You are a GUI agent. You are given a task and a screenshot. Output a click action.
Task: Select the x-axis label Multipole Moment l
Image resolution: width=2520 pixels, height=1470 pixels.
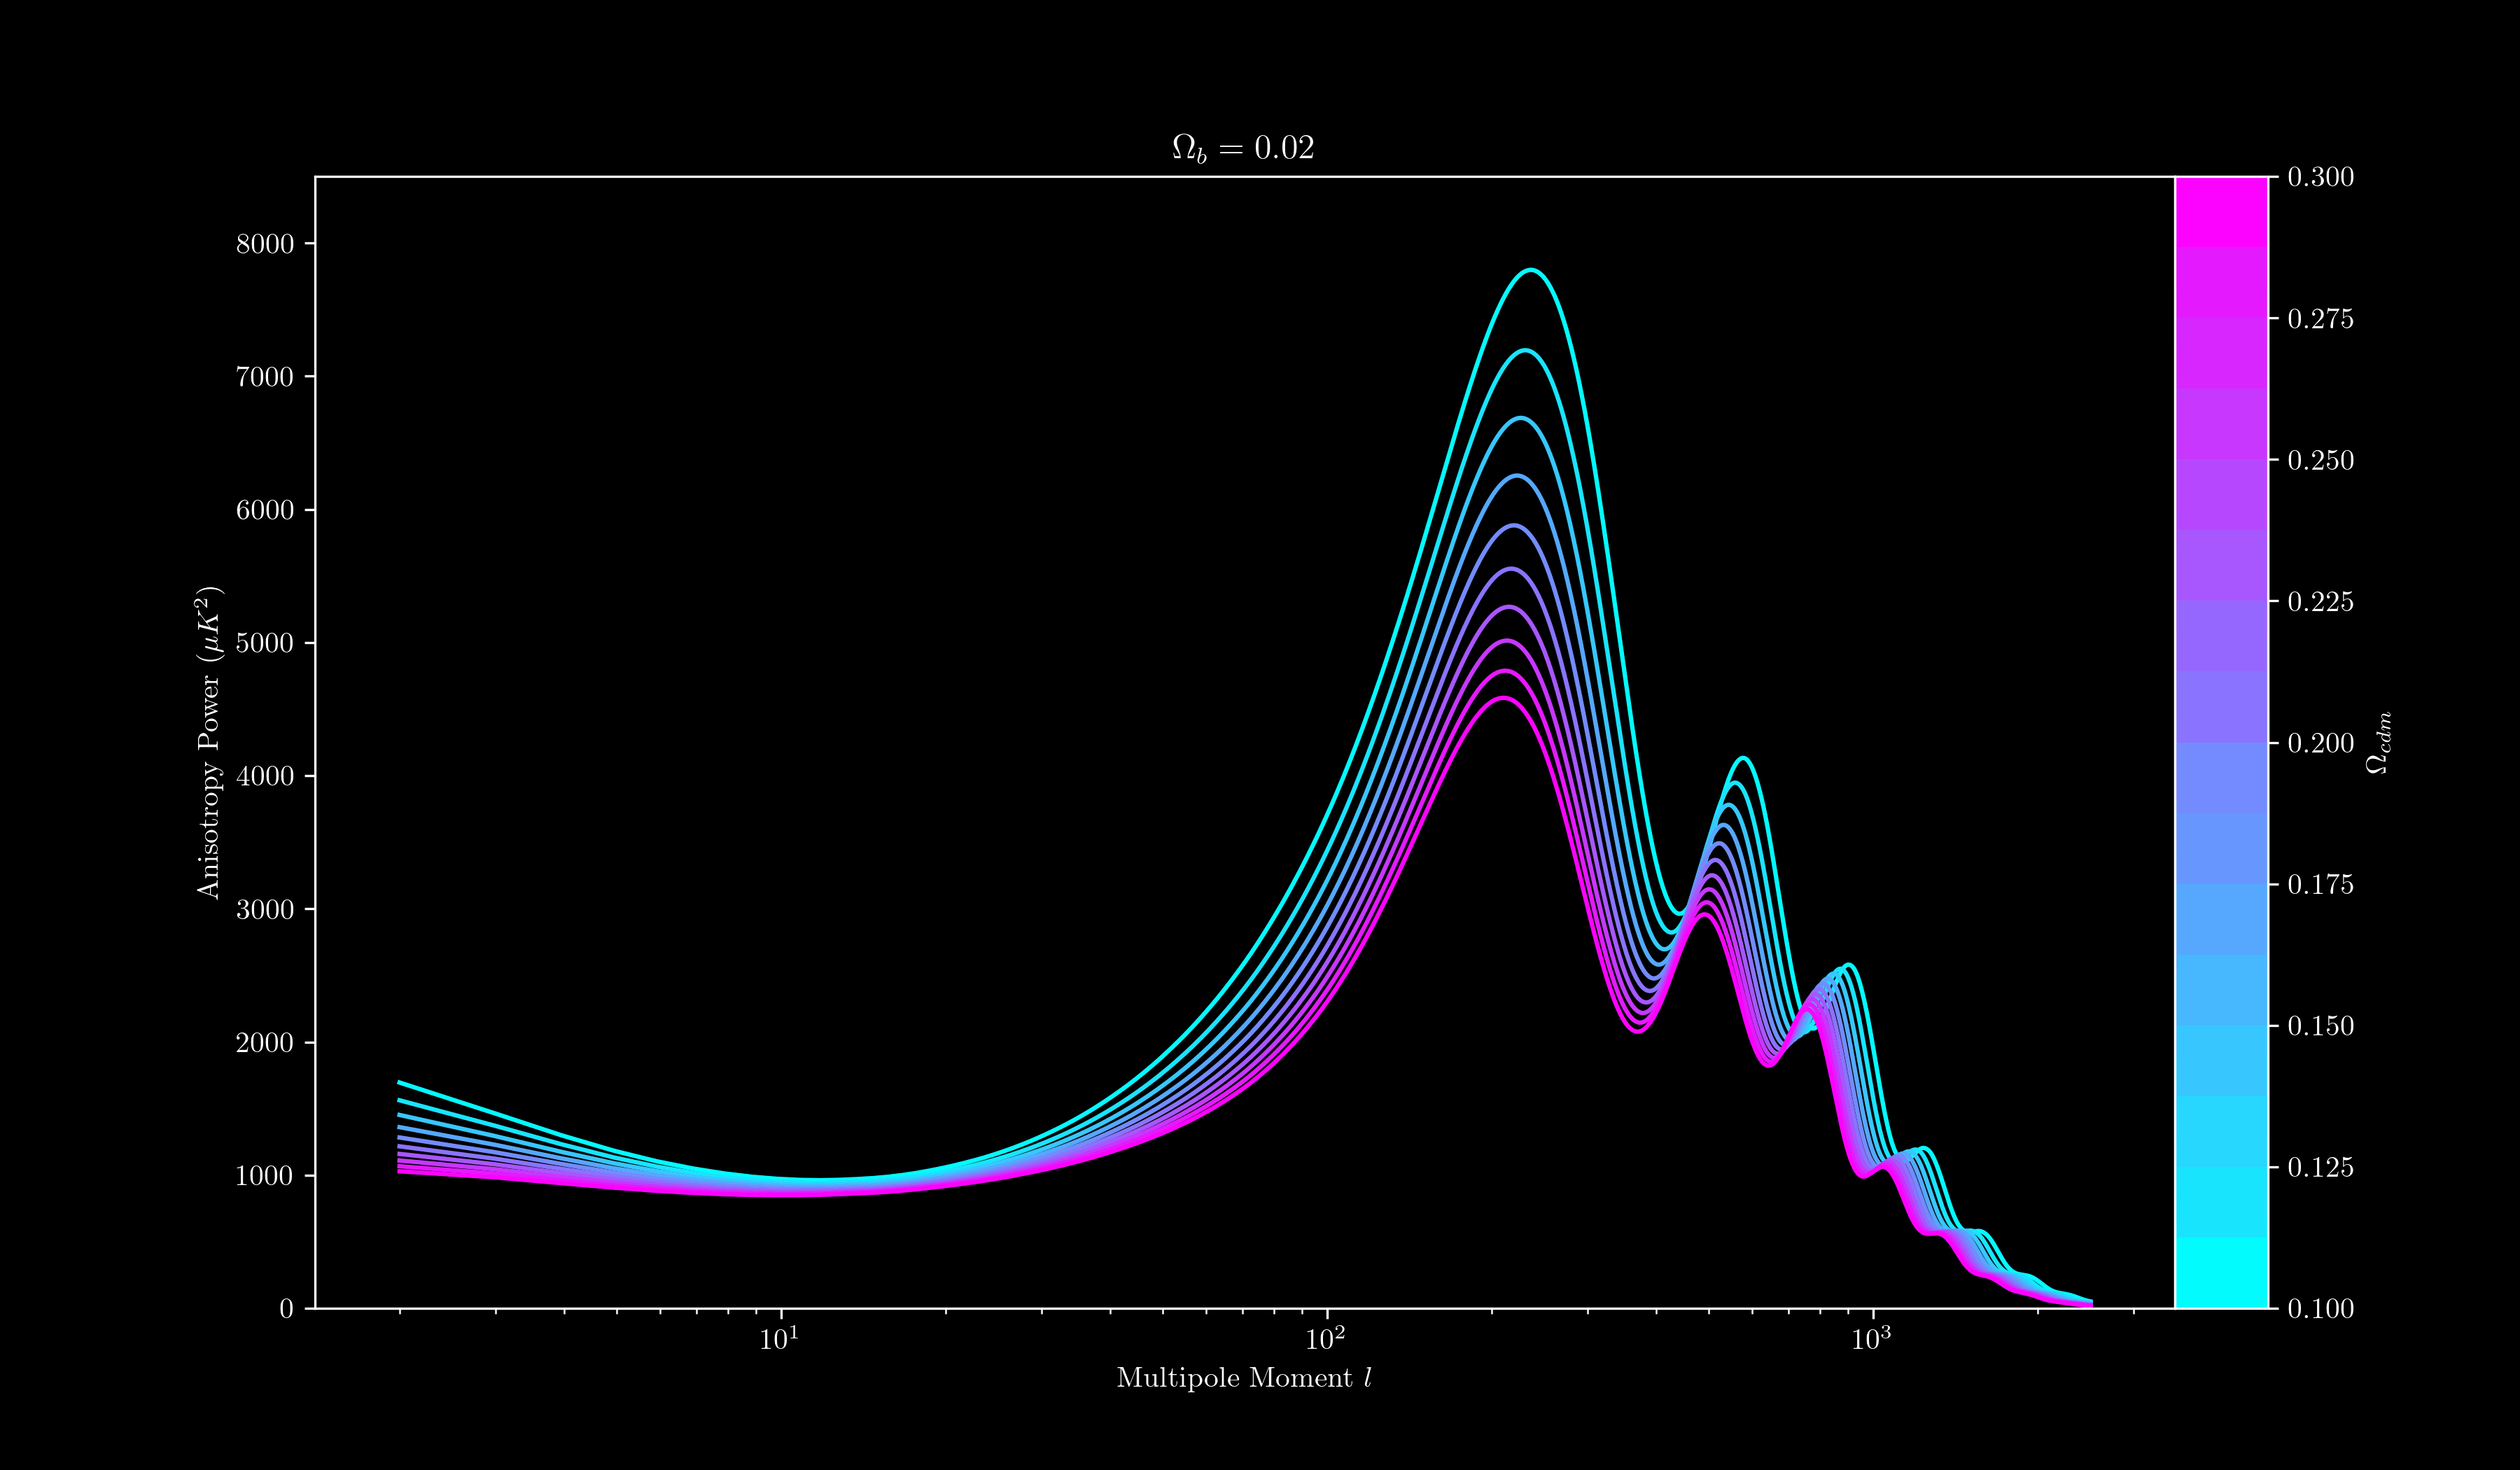[x=1243, y=1378]
